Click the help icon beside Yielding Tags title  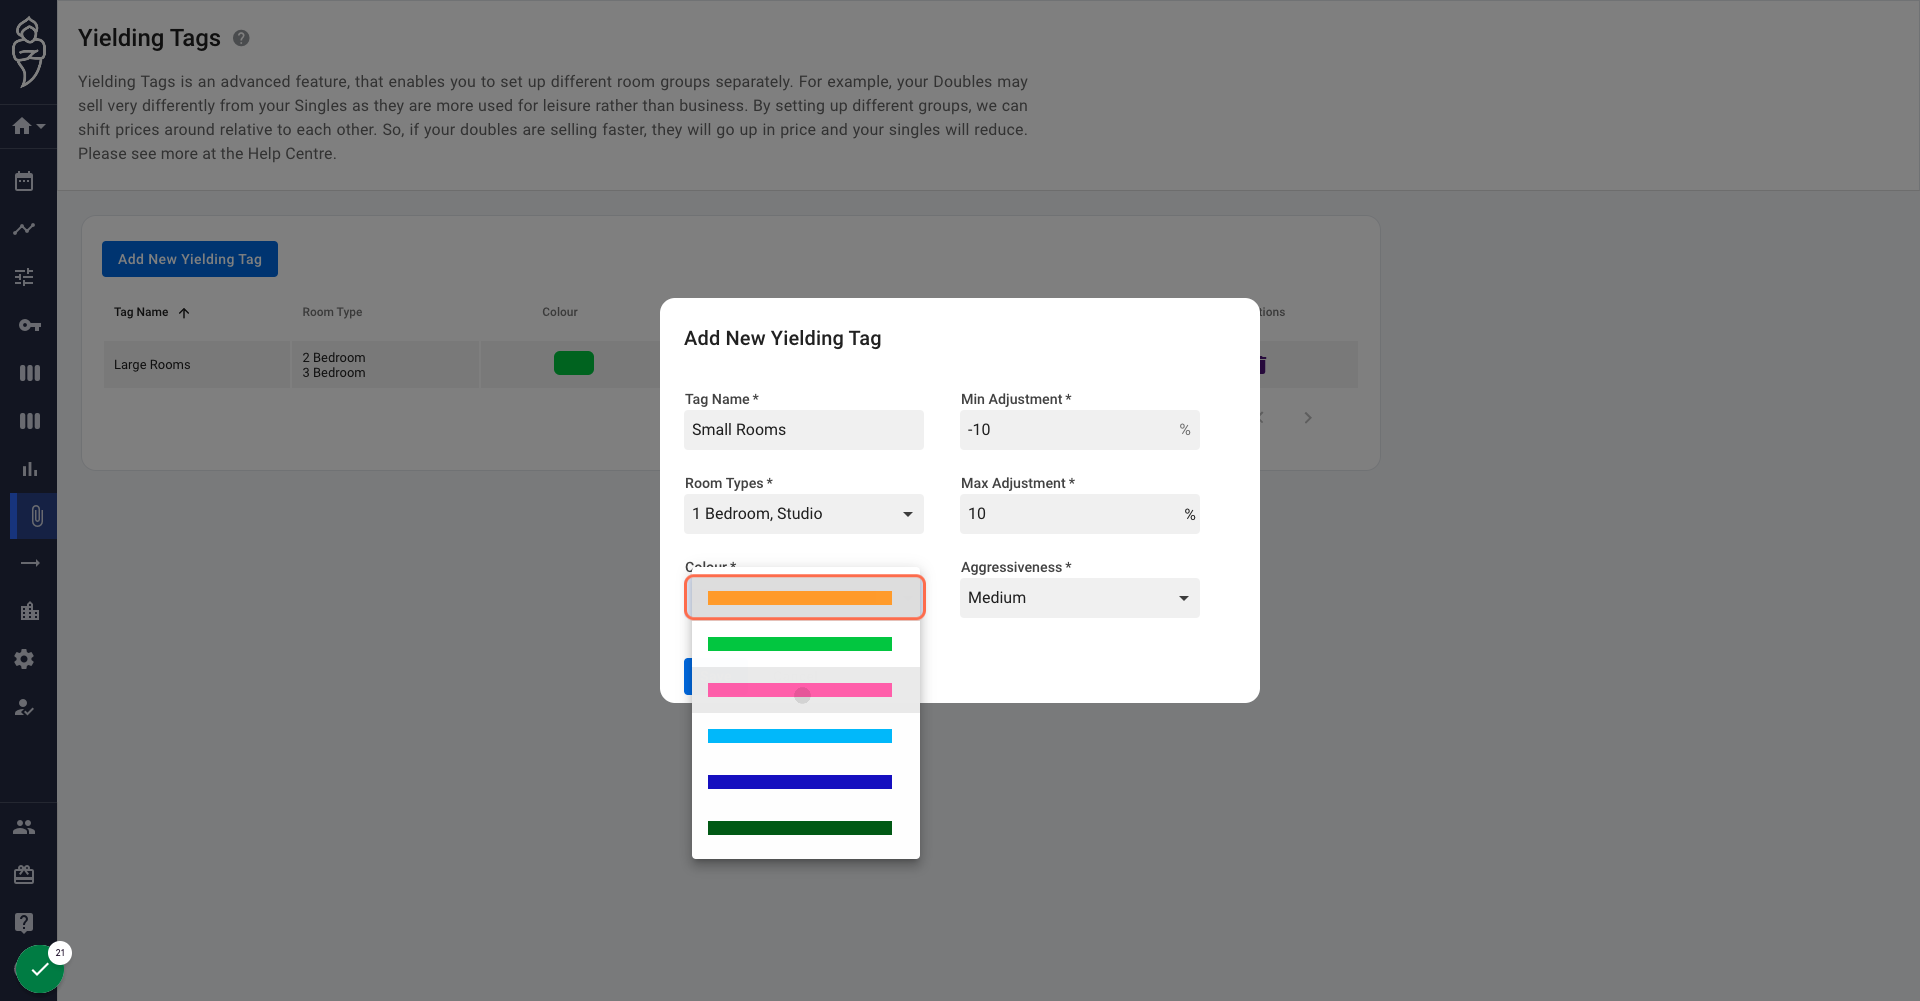(241, 38)
